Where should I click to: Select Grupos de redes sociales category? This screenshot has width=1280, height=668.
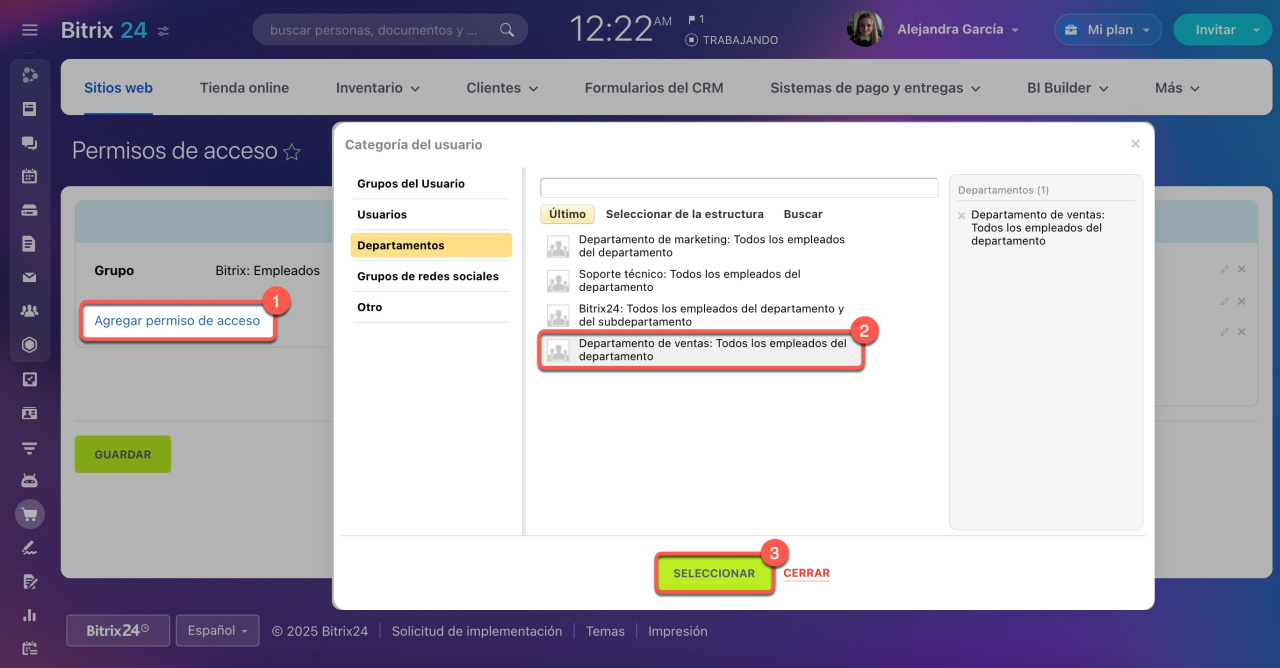pos(427,276)
